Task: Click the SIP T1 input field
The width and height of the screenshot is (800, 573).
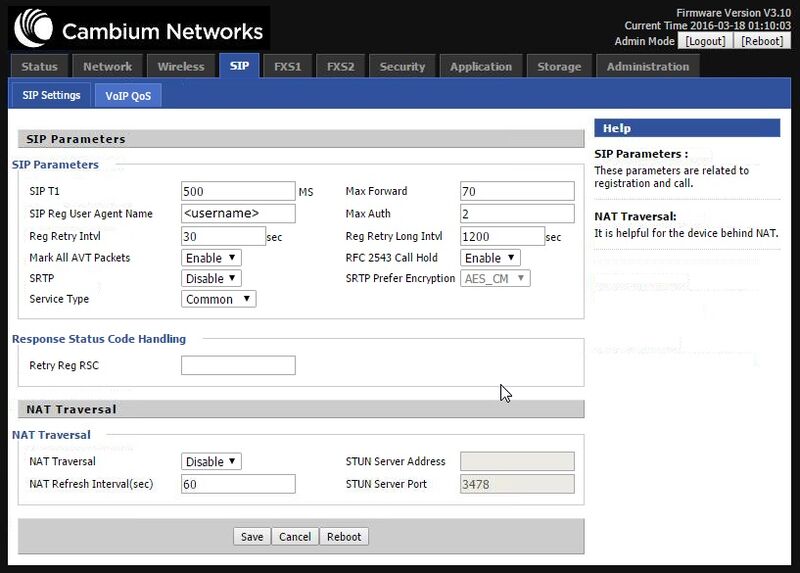Action: tap(238, 191)
